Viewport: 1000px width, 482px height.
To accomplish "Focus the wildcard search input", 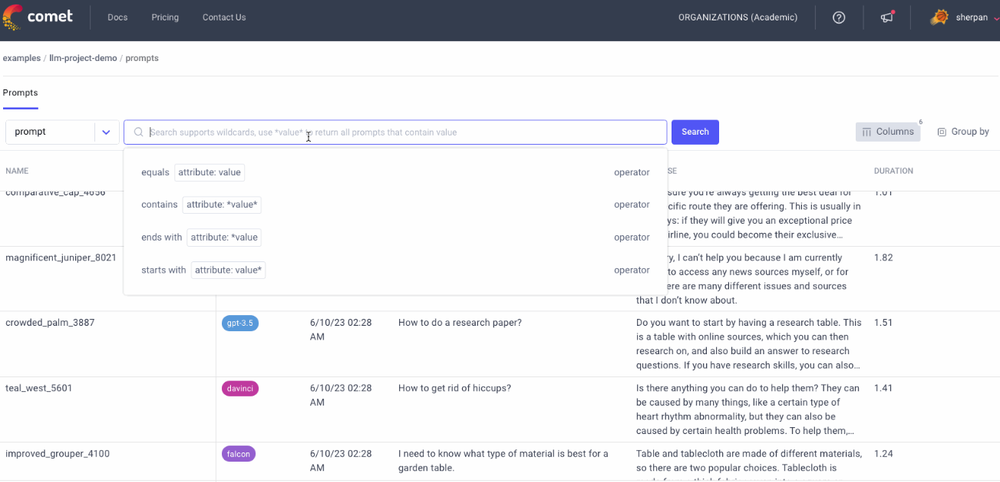I will pyautogui.click(x=395, y=133).
